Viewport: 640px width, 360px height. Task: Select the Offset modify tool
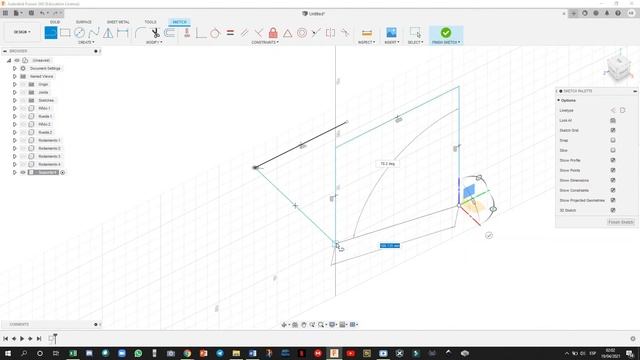pyautogui.click(x=170, y=33)
